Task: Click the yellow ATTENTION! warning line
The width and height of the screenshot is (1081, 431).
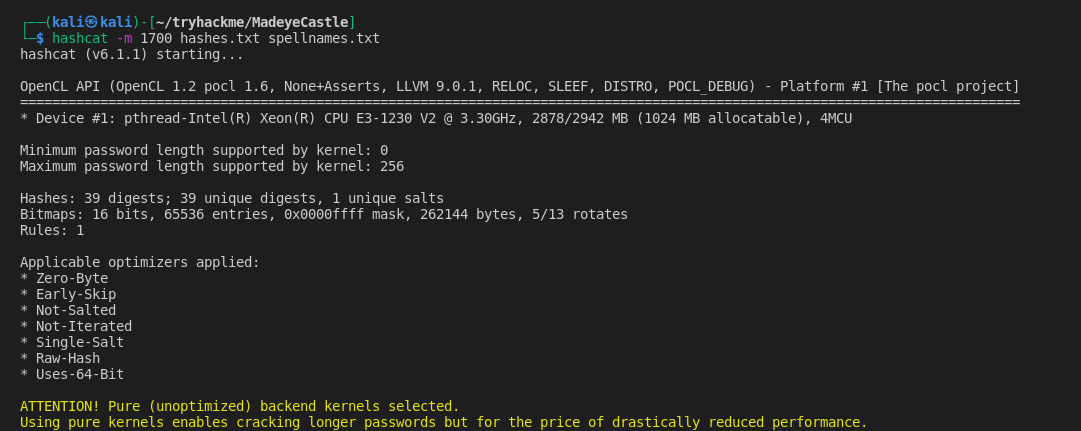Action: tap(240, 406)
